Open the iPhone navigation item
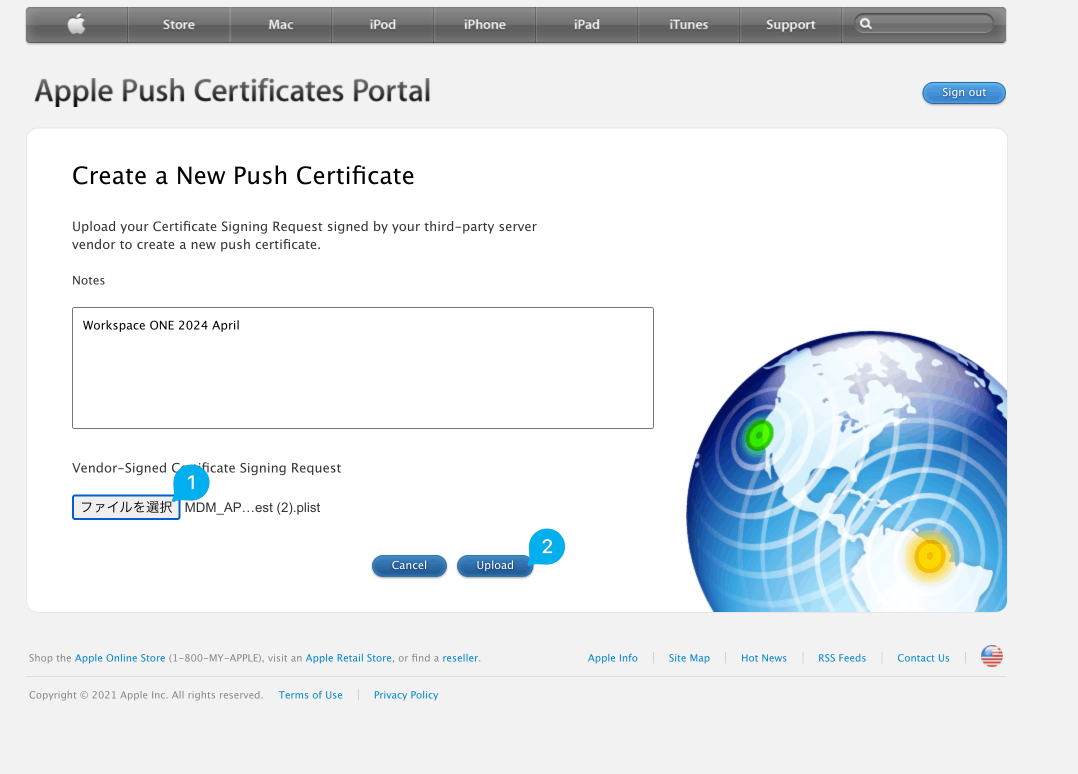 coord(485,25)
